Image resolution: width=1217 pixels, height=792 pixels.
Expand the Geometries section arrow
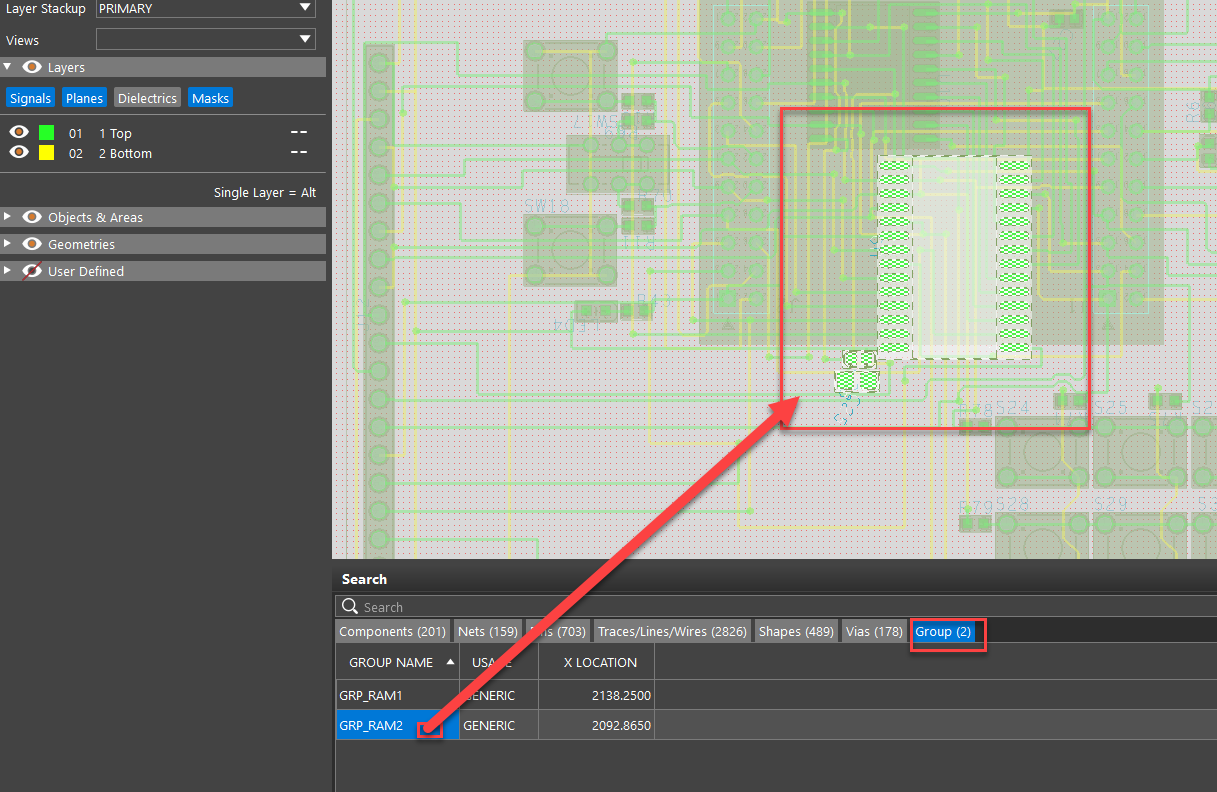8,244
